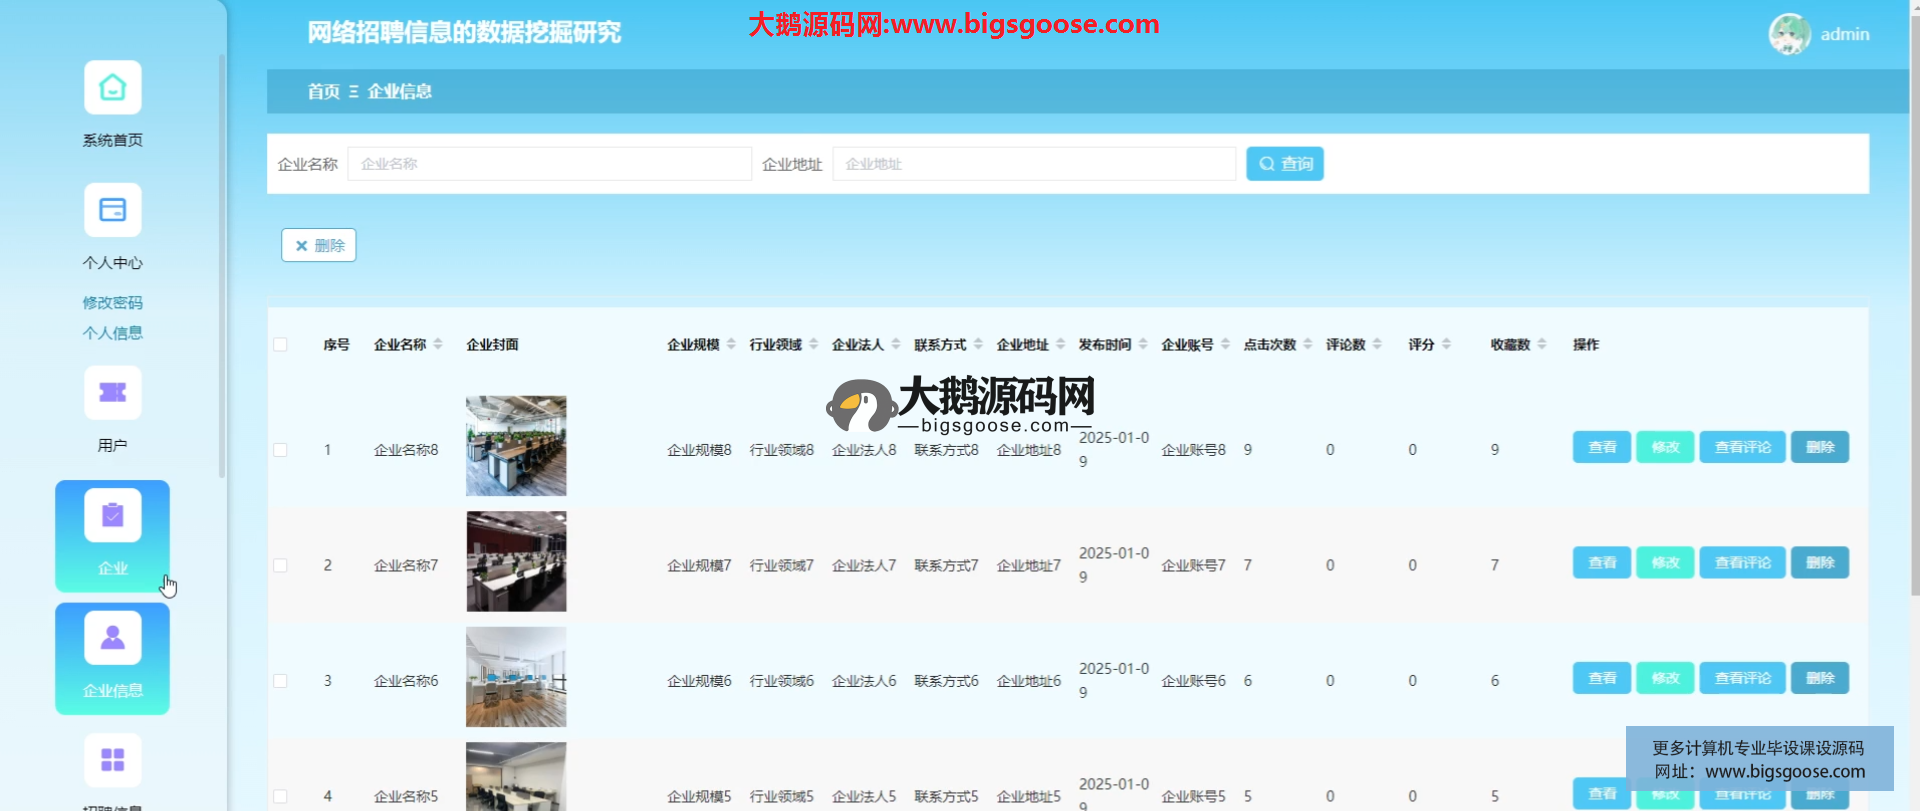Click the 系统首页 home icon
The height and width of the screenshot is (811, 1920).
click(112, 88)
